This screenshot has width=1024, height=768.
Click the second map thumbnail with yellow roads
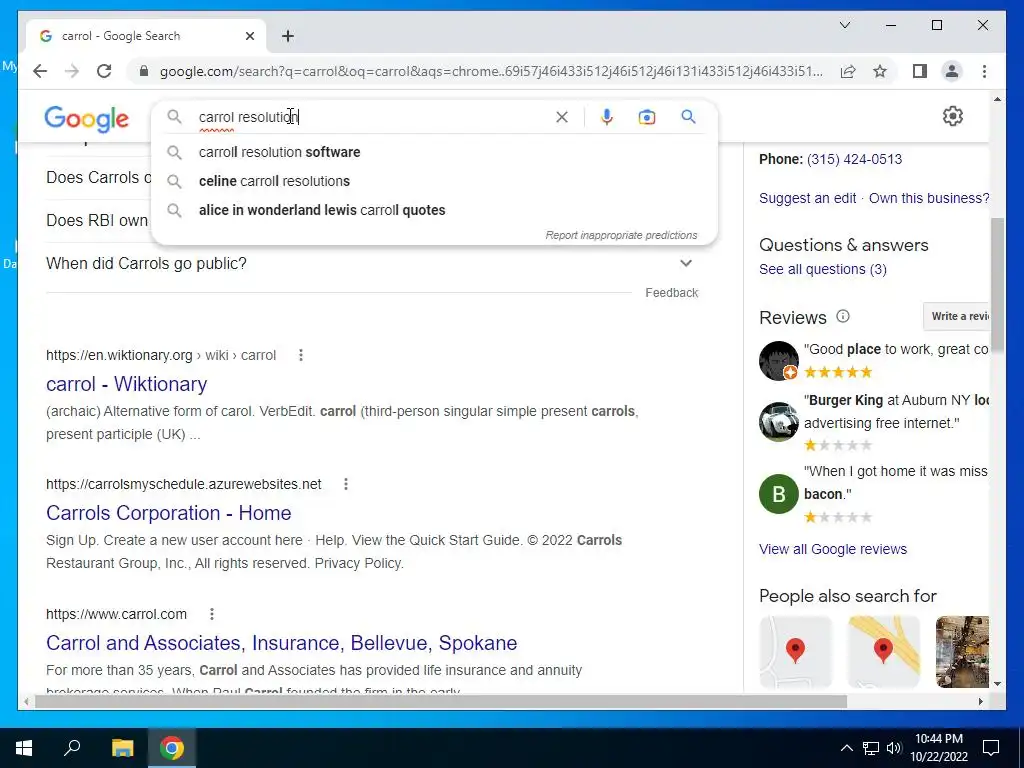[x=884, y=652]
